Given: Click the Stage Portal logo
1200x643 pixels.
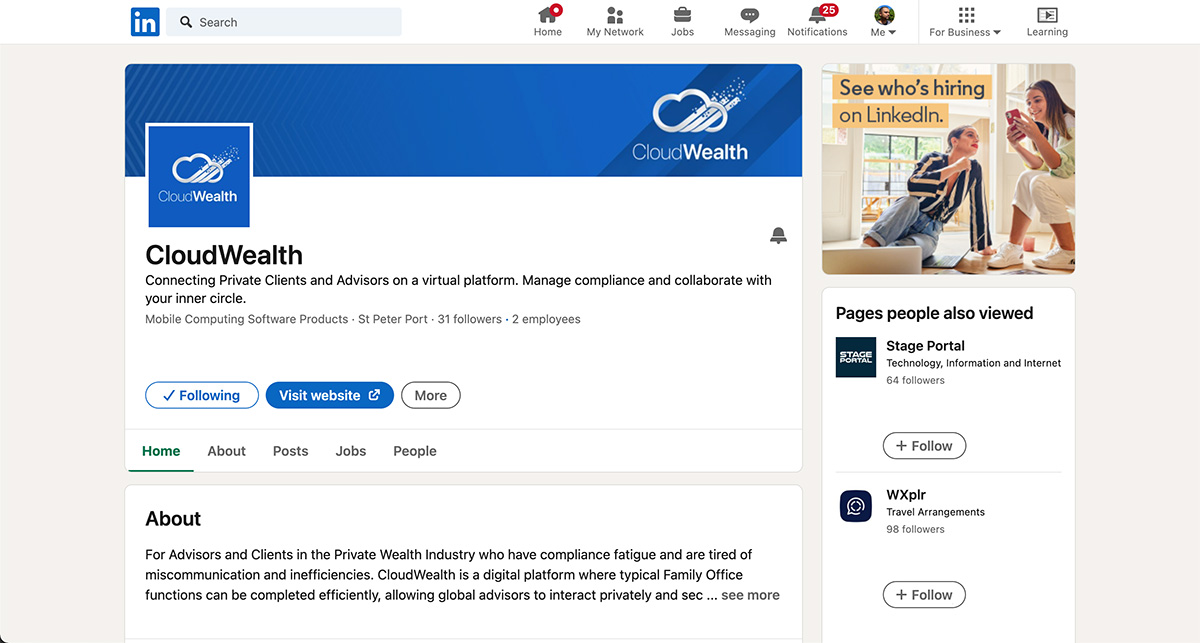Looking at the screenshot, I should [855, 357].
